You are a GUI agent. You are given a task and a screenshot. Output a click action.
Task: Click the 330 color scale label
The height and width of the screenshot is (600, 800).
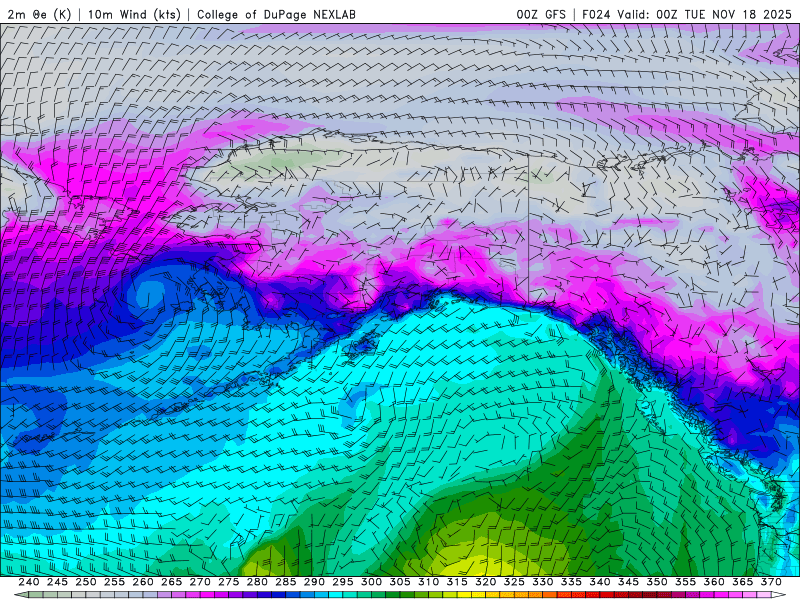(x=543, y=582)
